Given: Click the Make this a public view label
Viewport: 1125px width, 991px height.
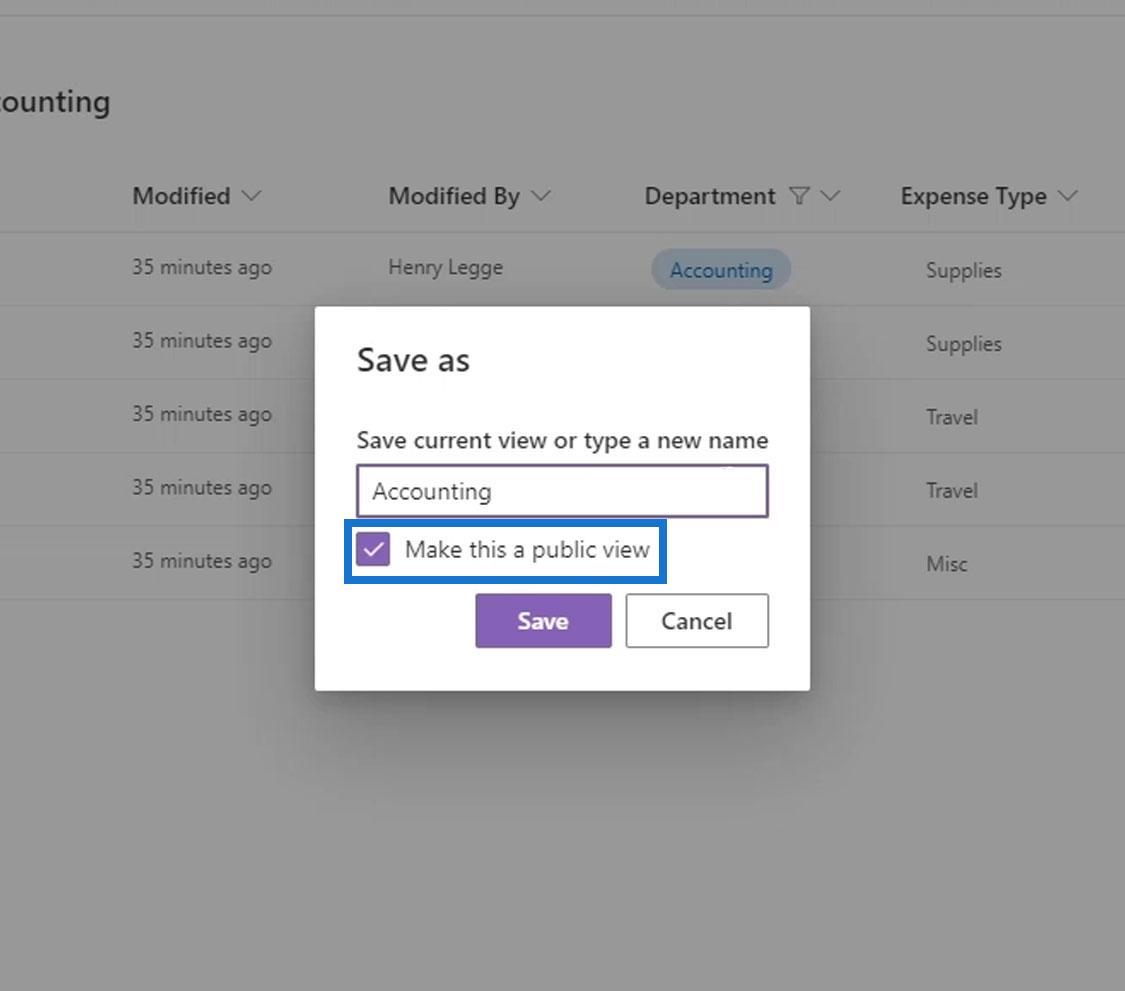Looking at the screenshot, I should 527,550.
